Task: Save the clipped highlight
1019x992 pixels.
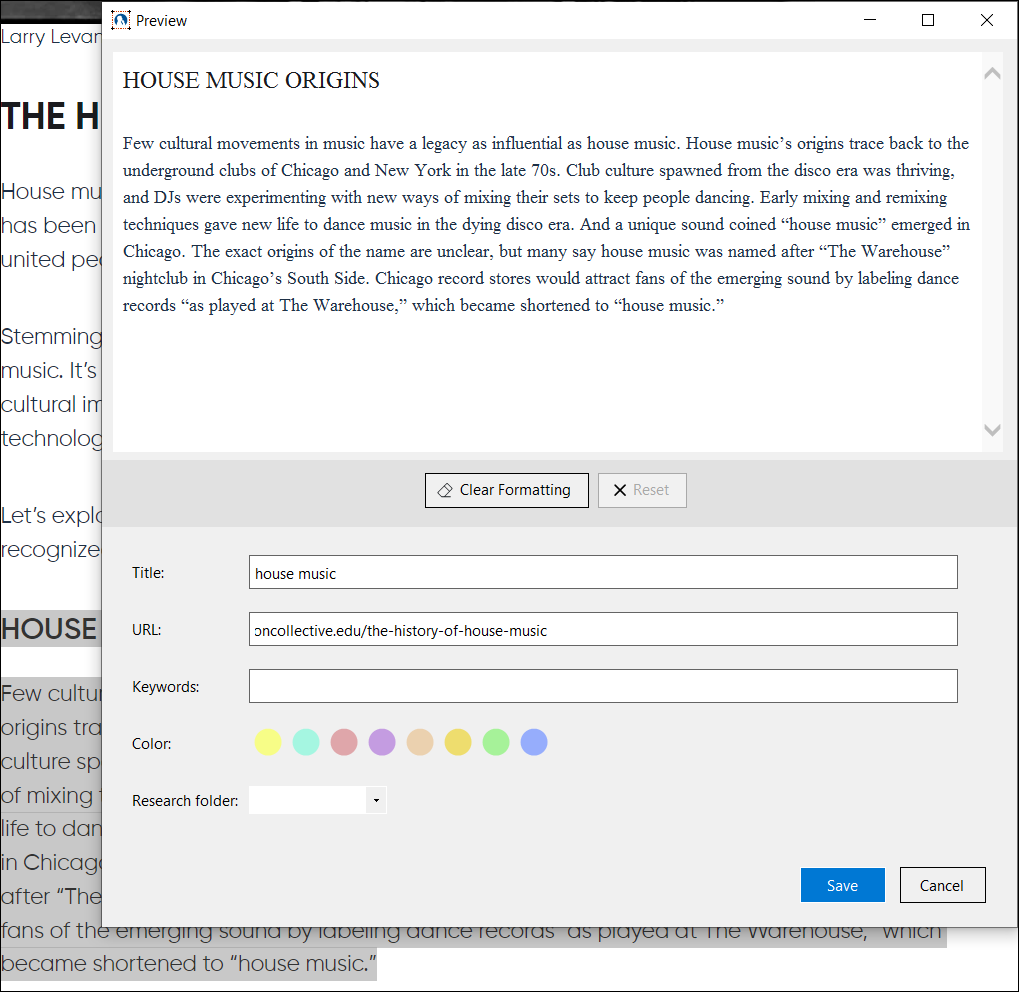Action: point(842,885)
